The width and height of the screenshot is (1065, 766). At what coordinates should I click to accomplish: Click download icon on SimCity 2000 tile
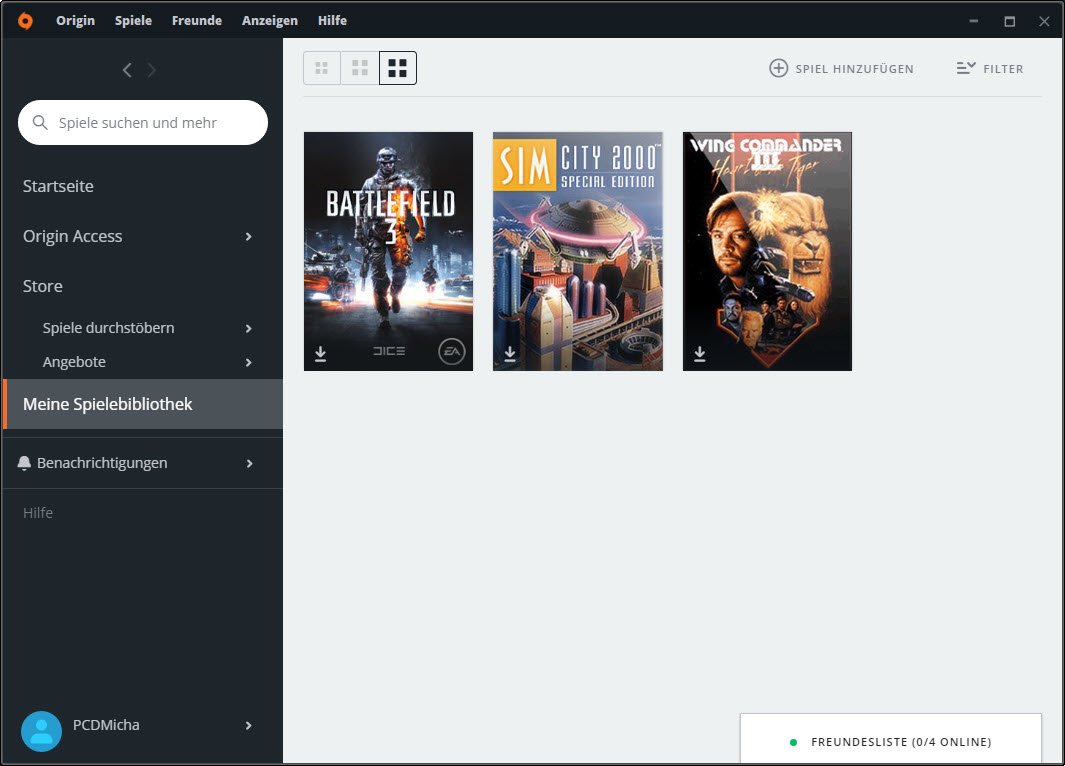(510, 354)
